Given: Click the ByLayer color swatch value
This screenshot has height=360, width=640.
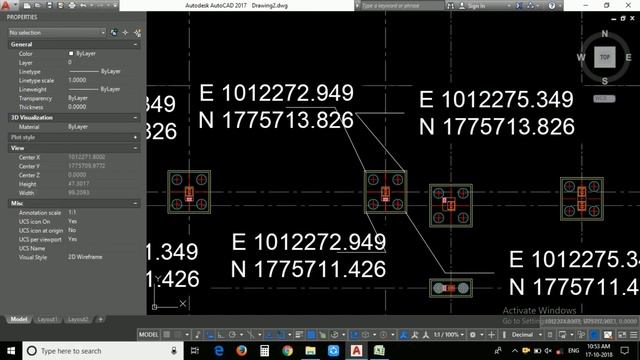Looking at the screenshot, I should coord(82,53).
